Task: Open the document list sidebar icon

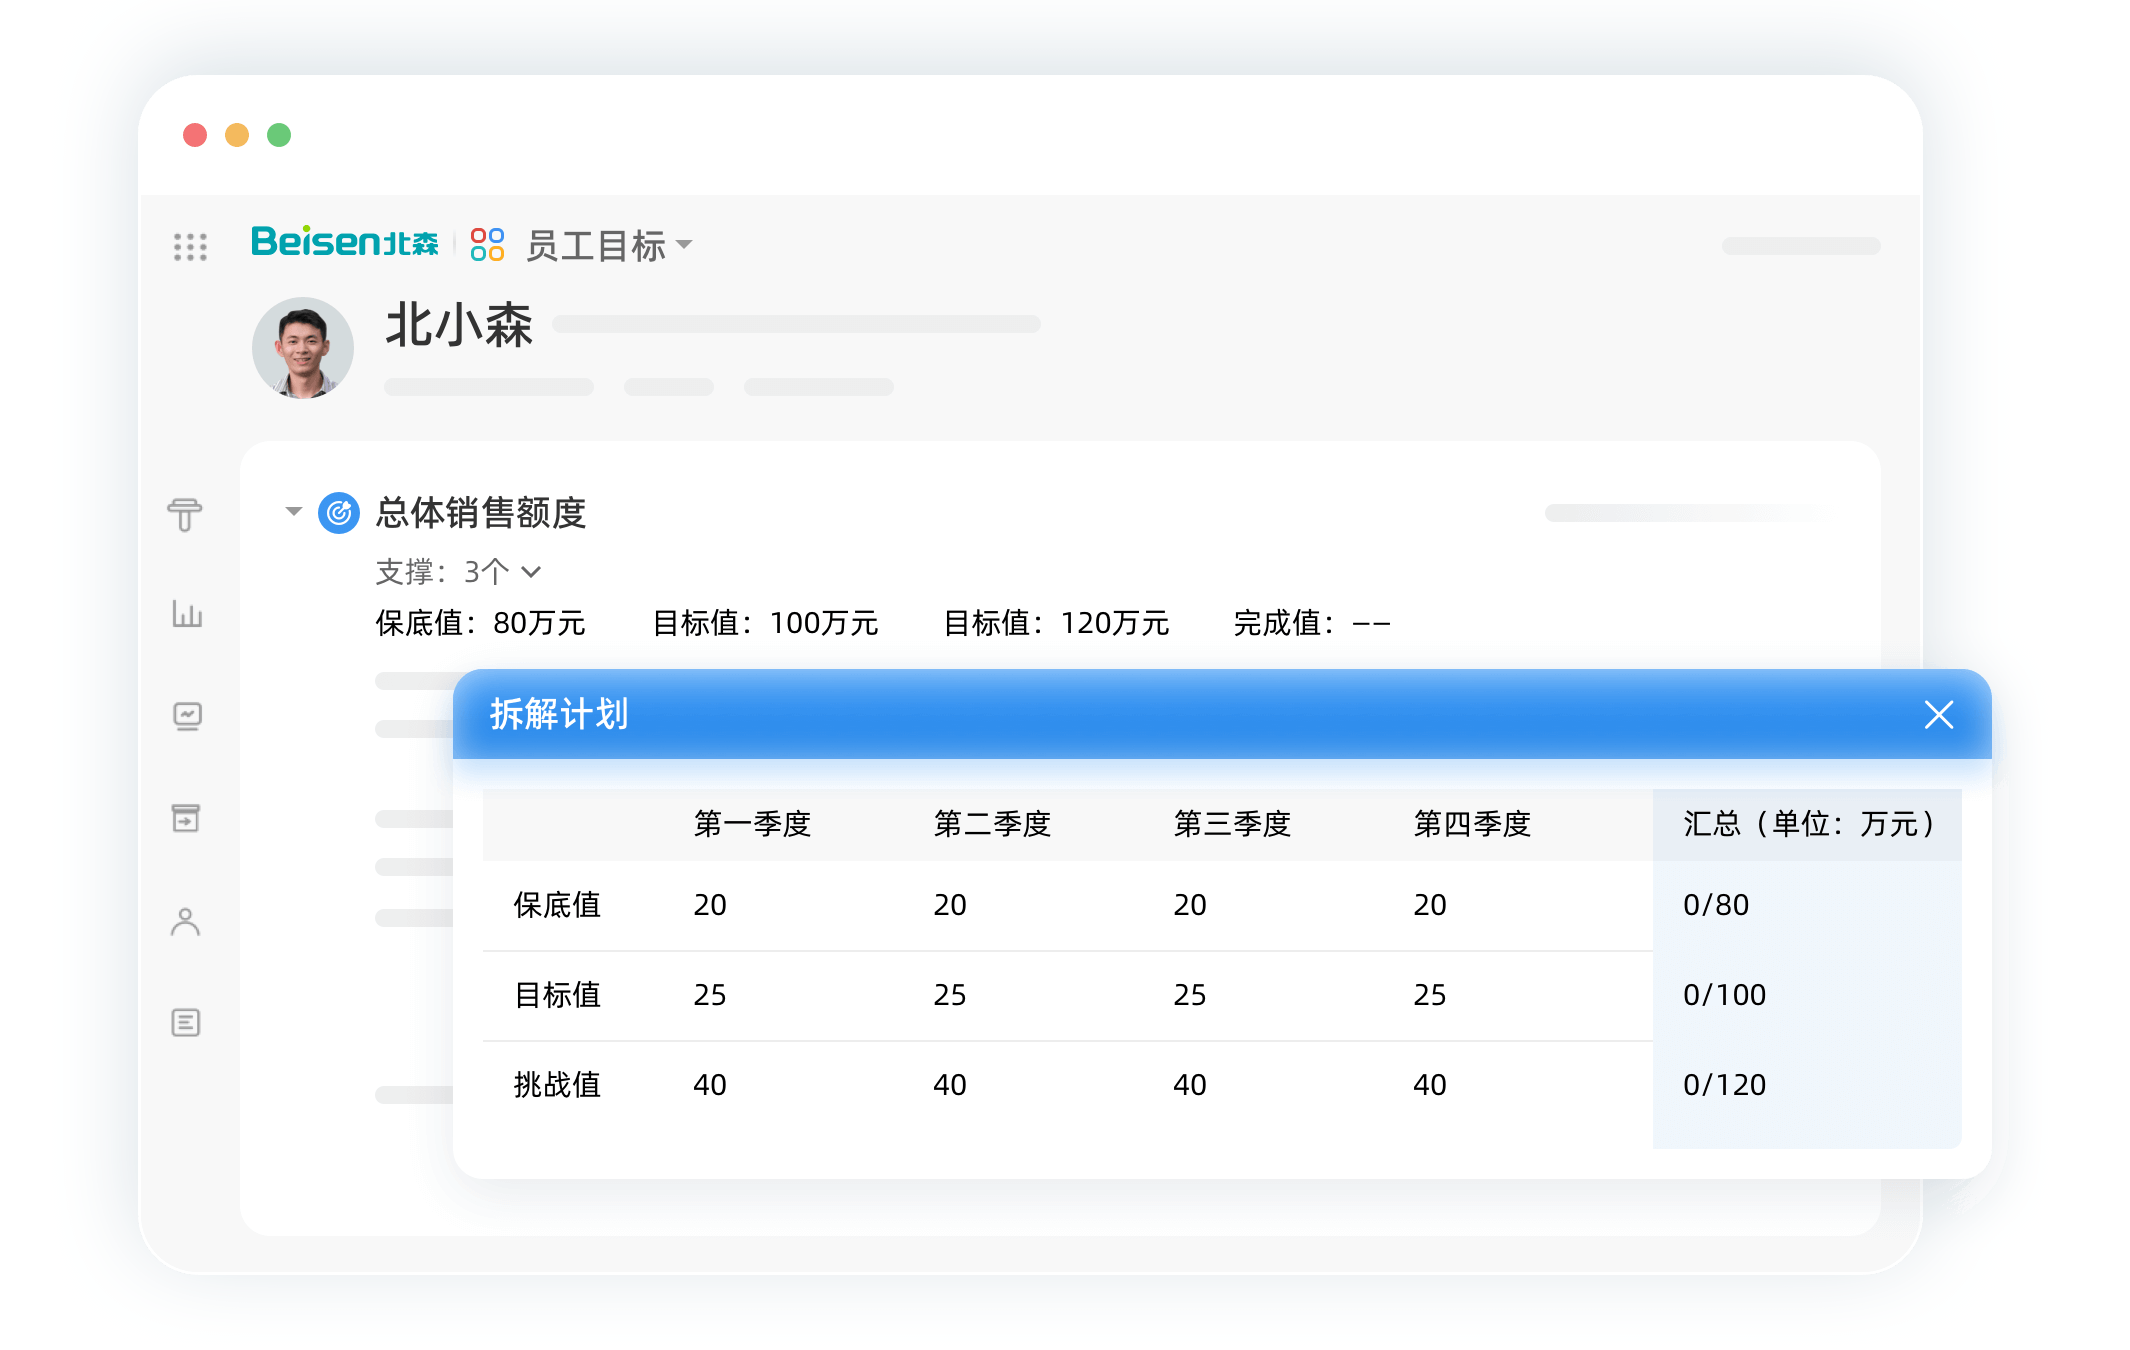Action: pos(186,1022)
